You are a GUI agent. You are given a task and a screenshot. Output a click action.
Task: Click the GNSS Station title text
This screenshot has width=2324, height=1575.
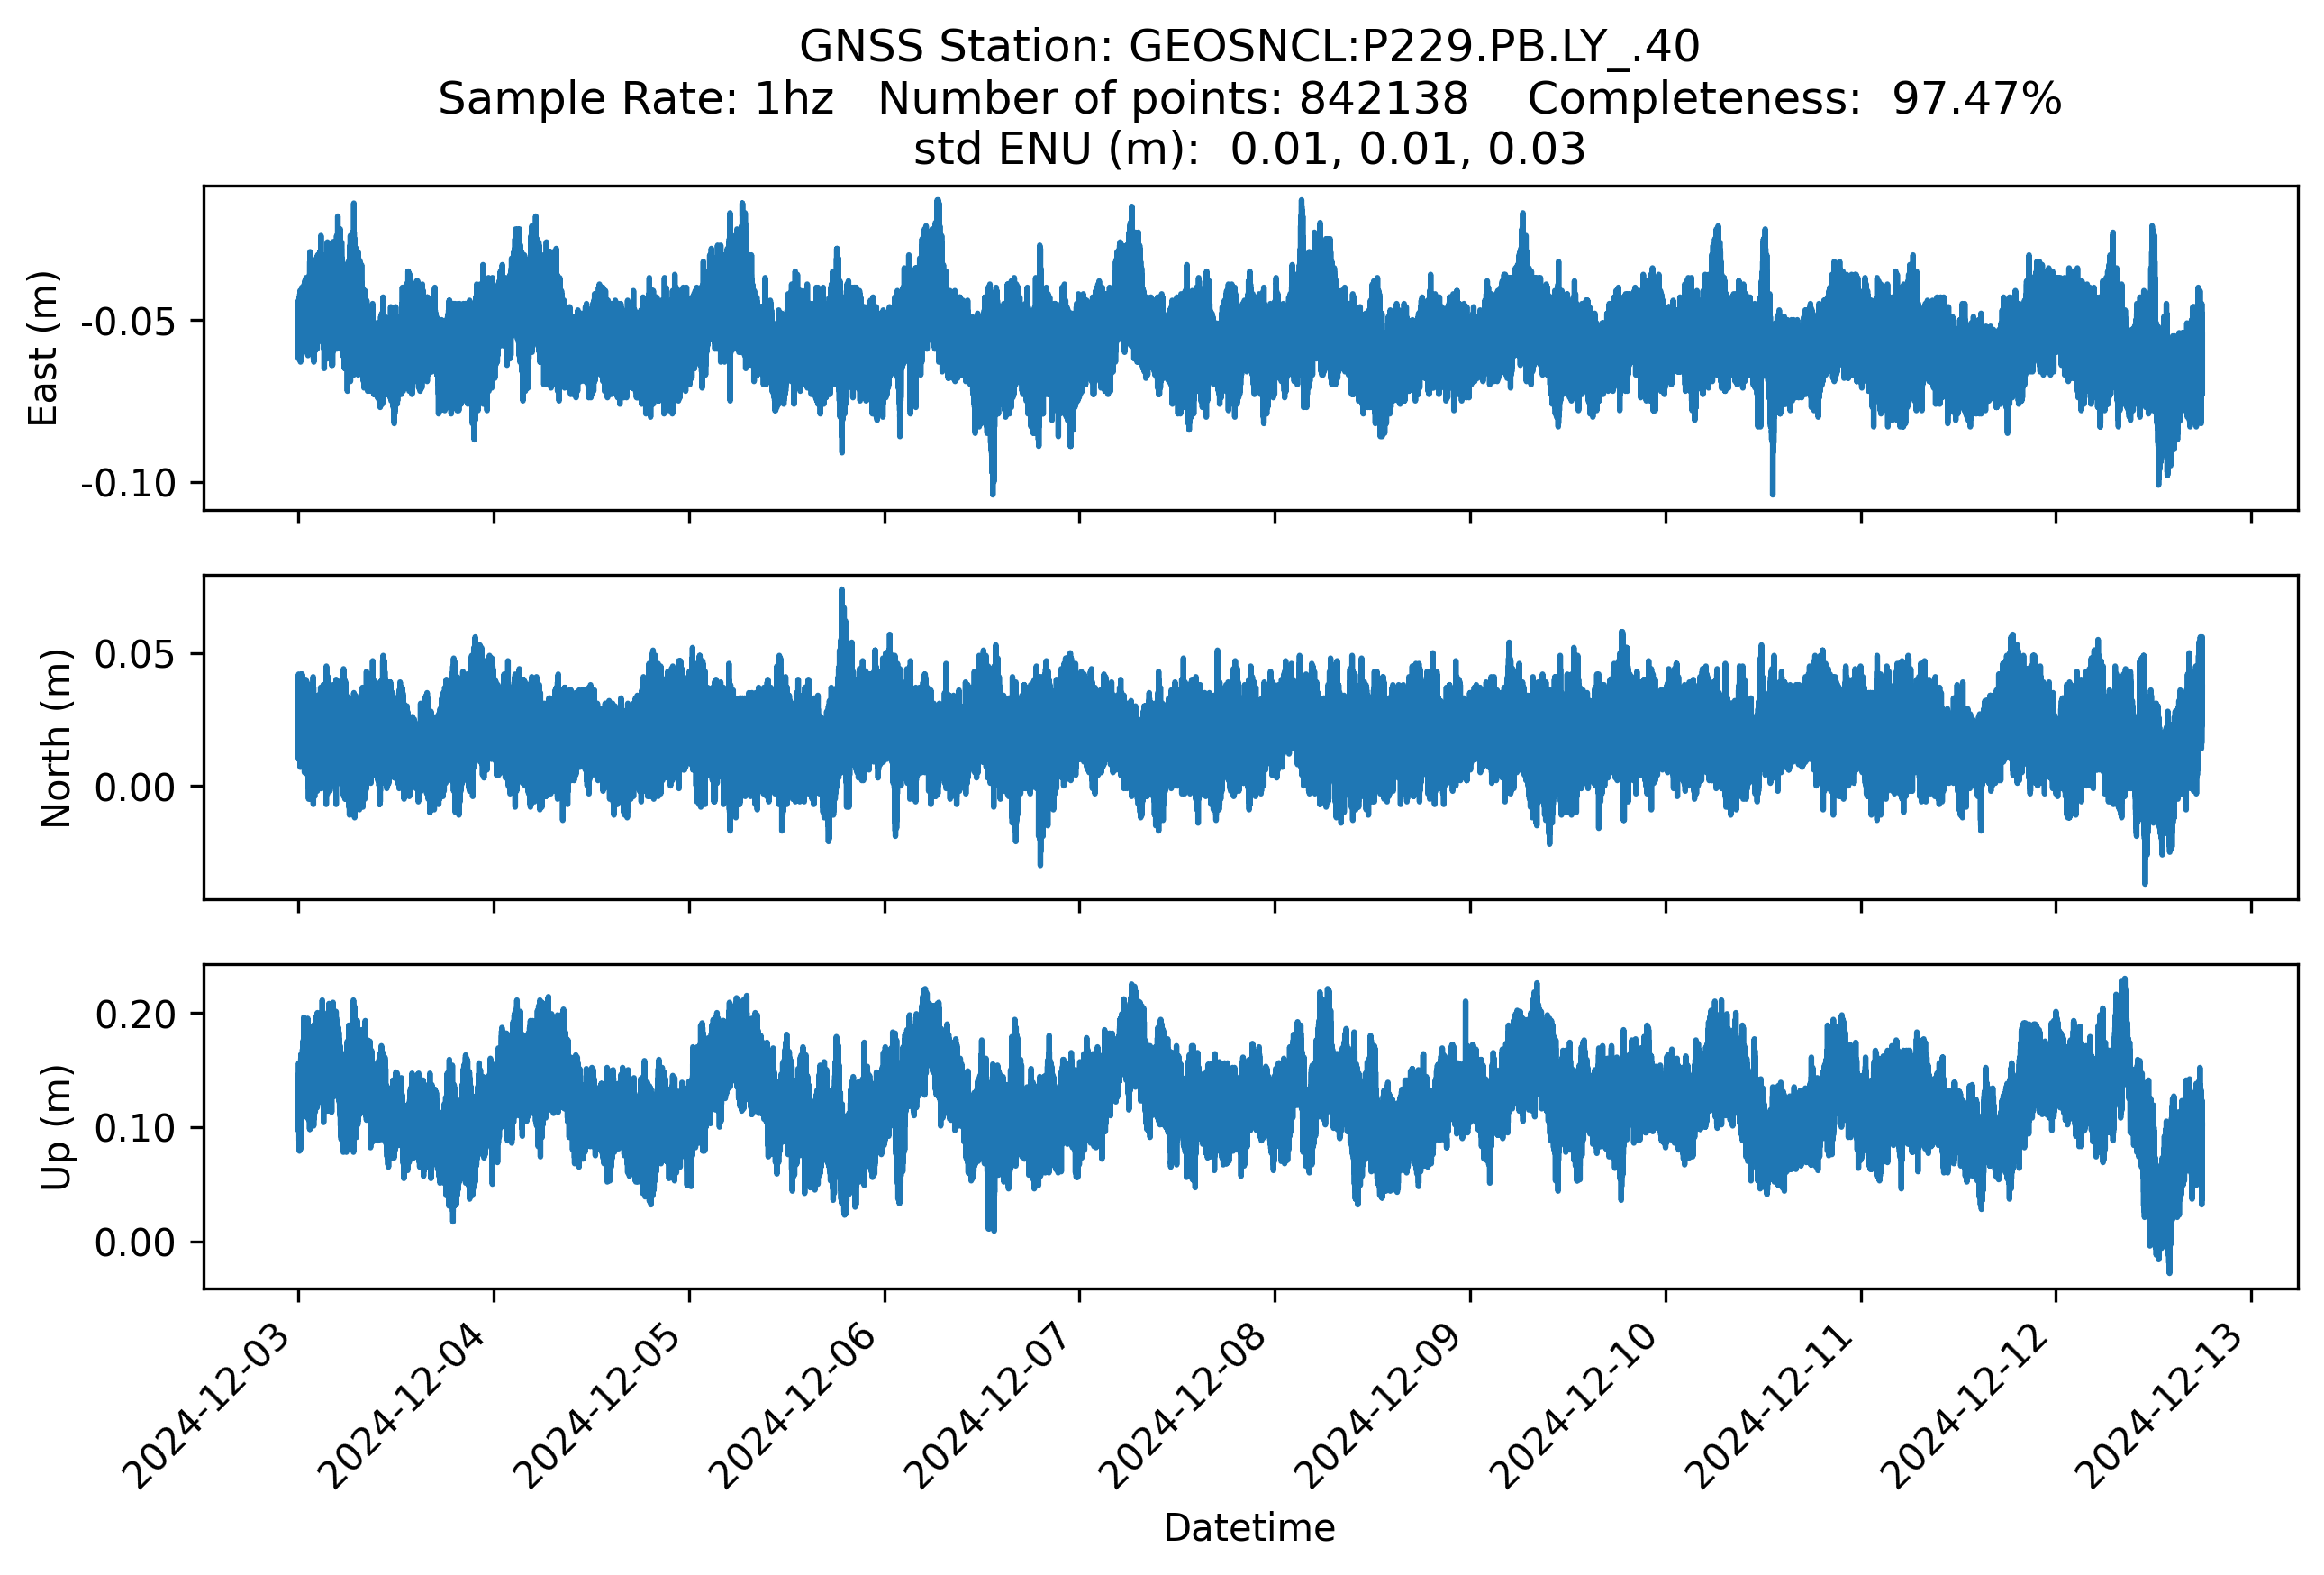[1249, 47]
